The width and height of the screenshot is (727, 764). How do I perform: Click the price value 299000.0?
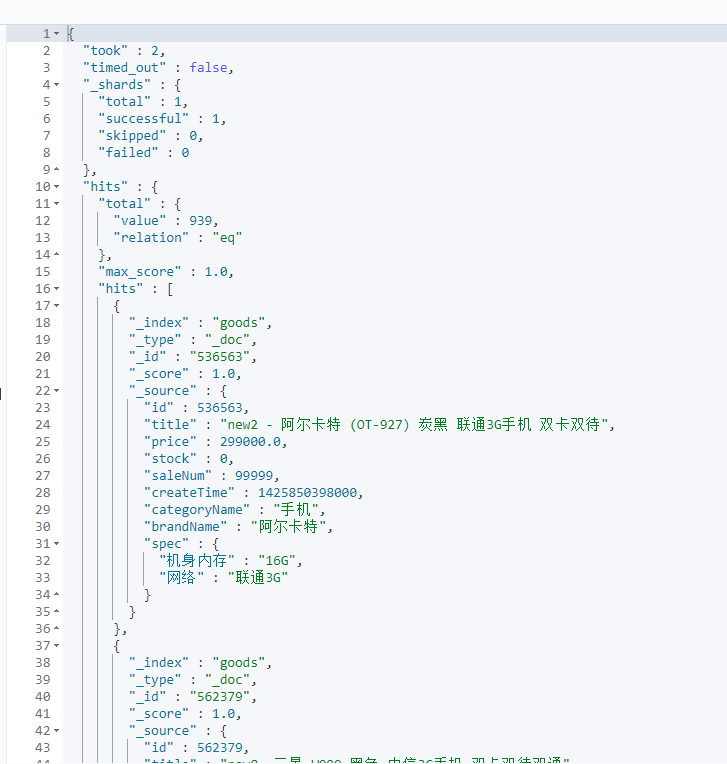pos(250,442)
